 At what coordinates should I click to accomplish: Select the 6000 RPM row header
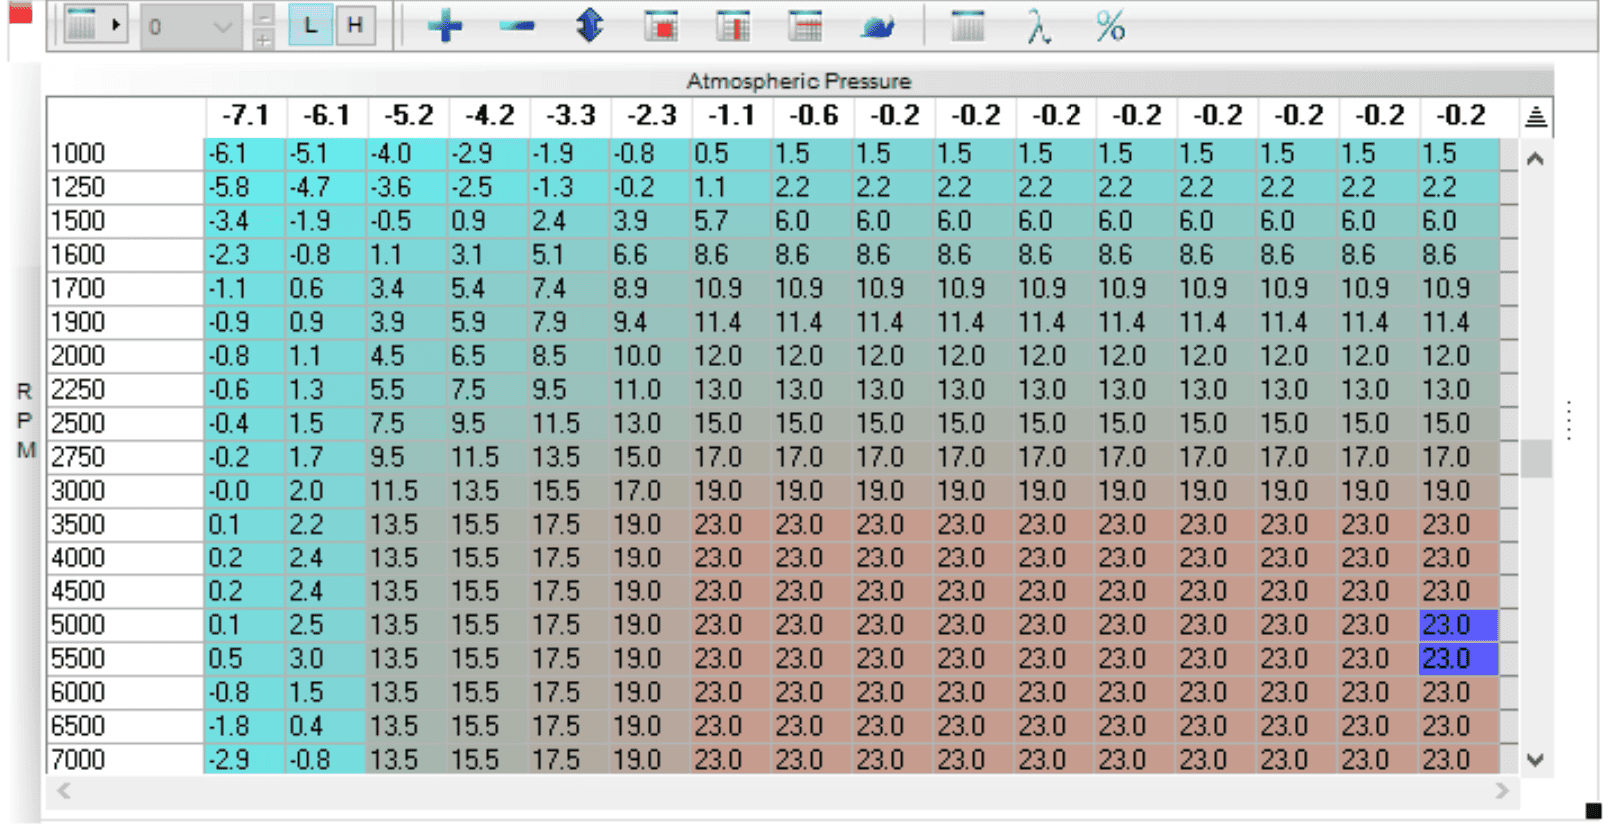[x=126, y=692]
